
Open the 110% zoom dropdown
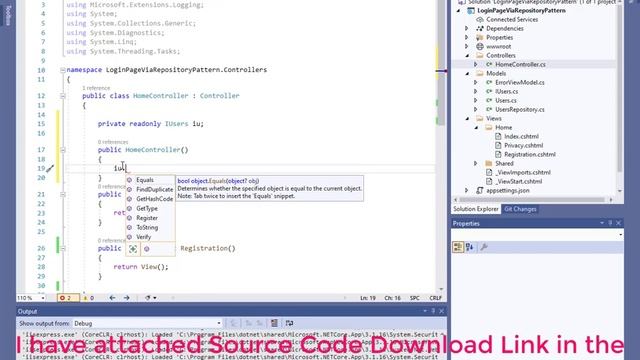42,298
